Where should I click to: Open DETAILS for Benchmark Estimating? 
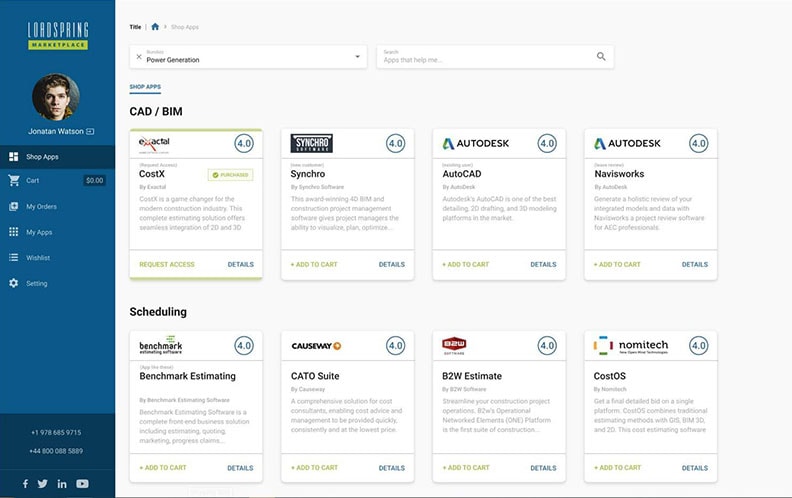pyautogui.click(x=240, y=468)
